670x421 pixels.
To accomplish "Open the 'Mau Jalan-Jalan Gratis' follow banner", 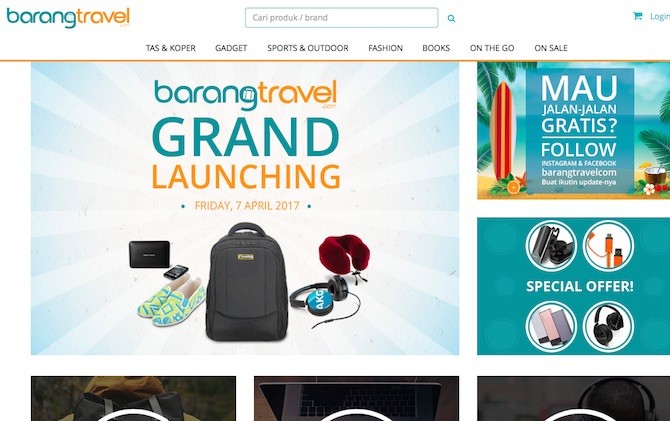I will pos(573,130).
